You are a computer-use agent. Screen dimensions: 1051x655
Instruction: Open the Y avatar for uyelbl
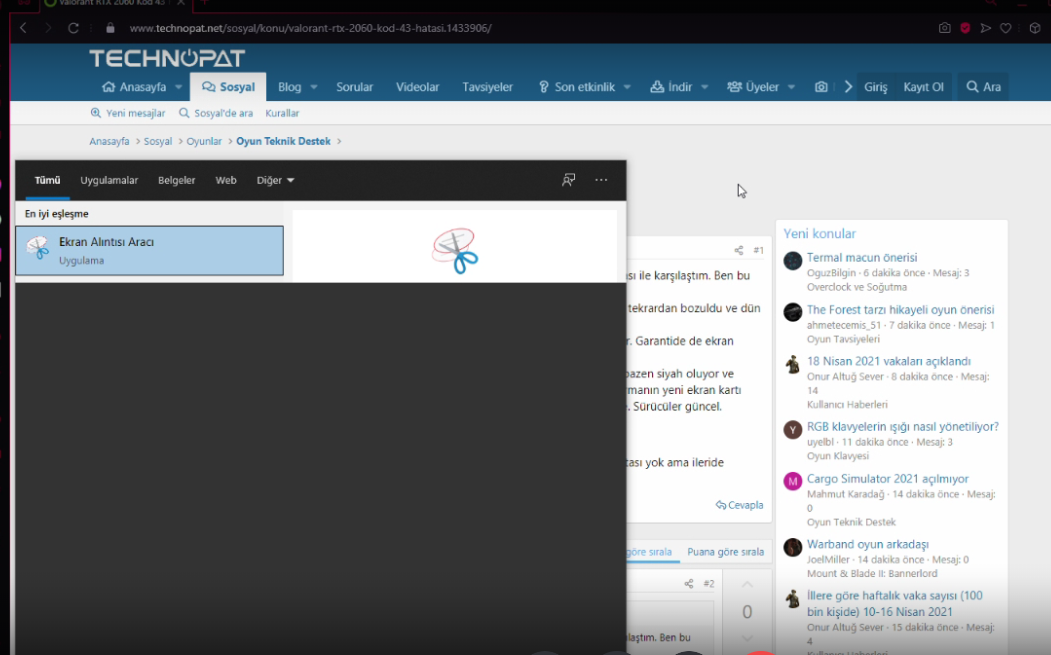coord(793,430)
